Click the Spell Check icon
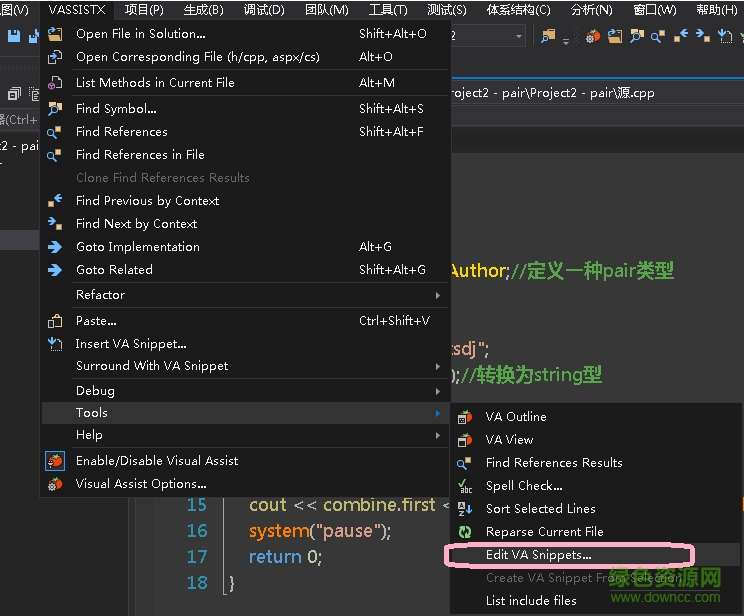Viewport: 744px width, 616px height. coord(465,486)
